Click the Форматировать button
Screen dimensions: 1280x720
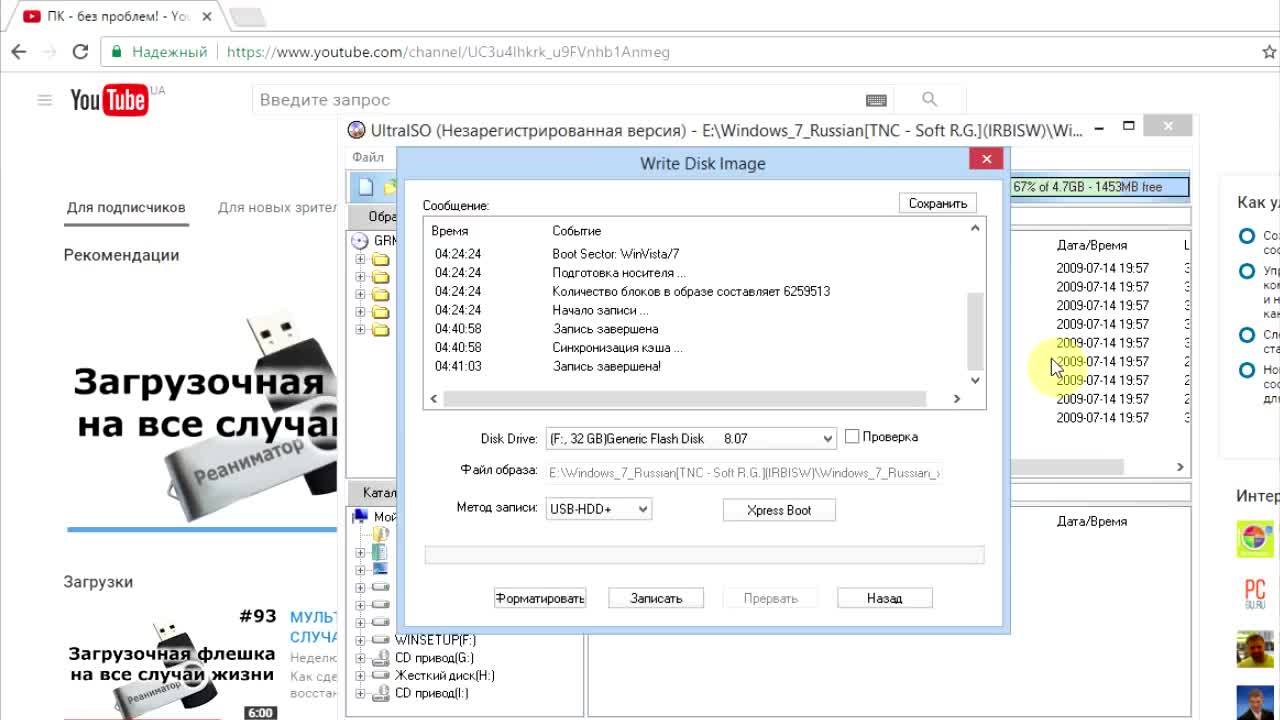(x=540, y=598)
